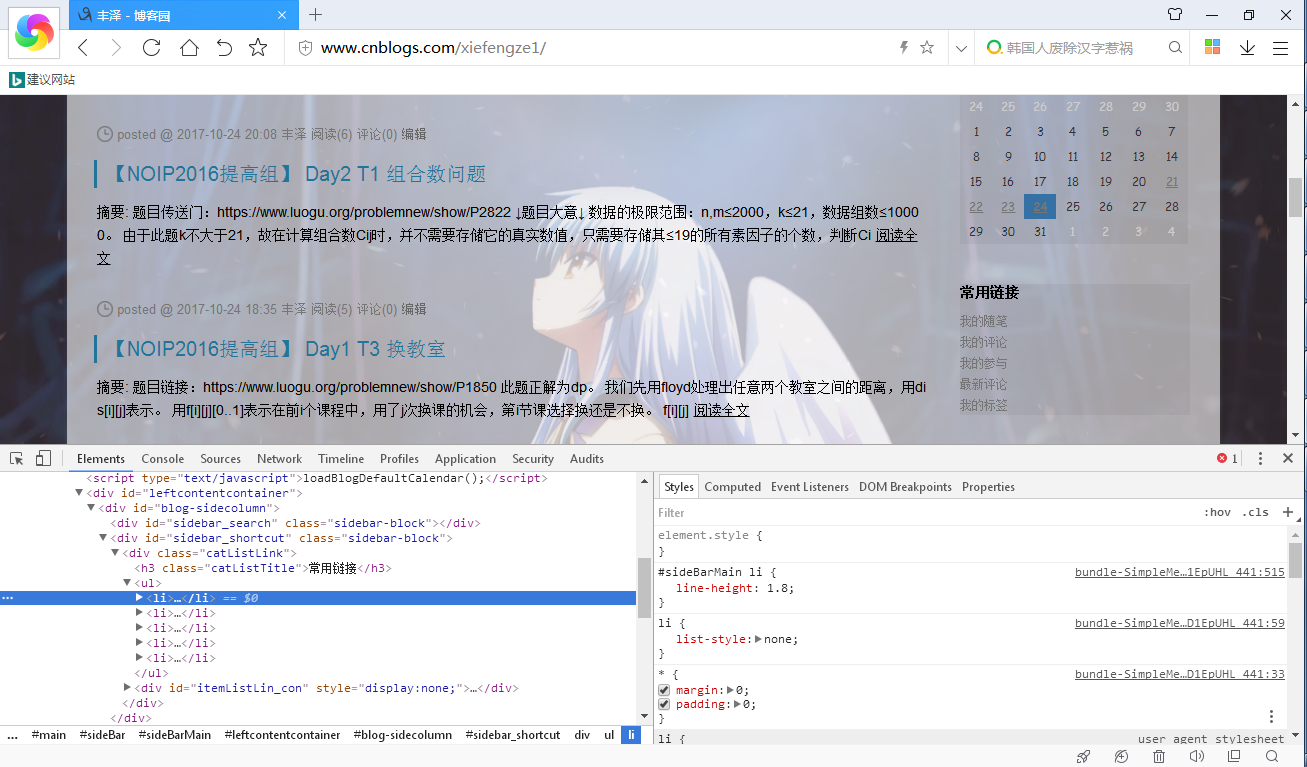Go back with the back arrow

point(83,47)
